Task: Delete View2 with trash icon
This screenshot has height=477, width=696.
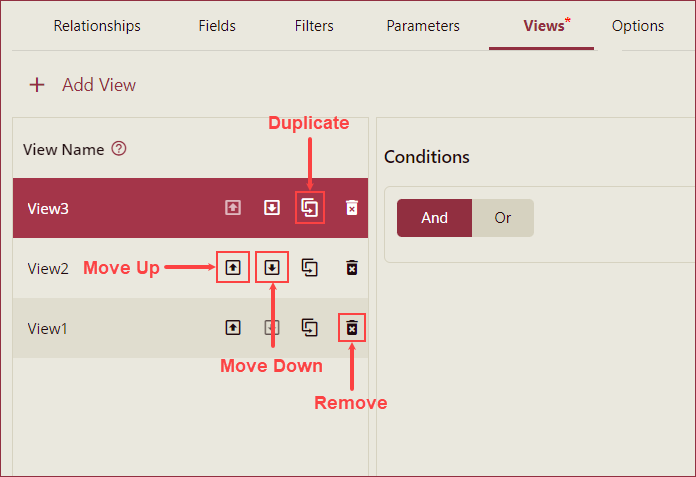Action: tap(352, 268)
